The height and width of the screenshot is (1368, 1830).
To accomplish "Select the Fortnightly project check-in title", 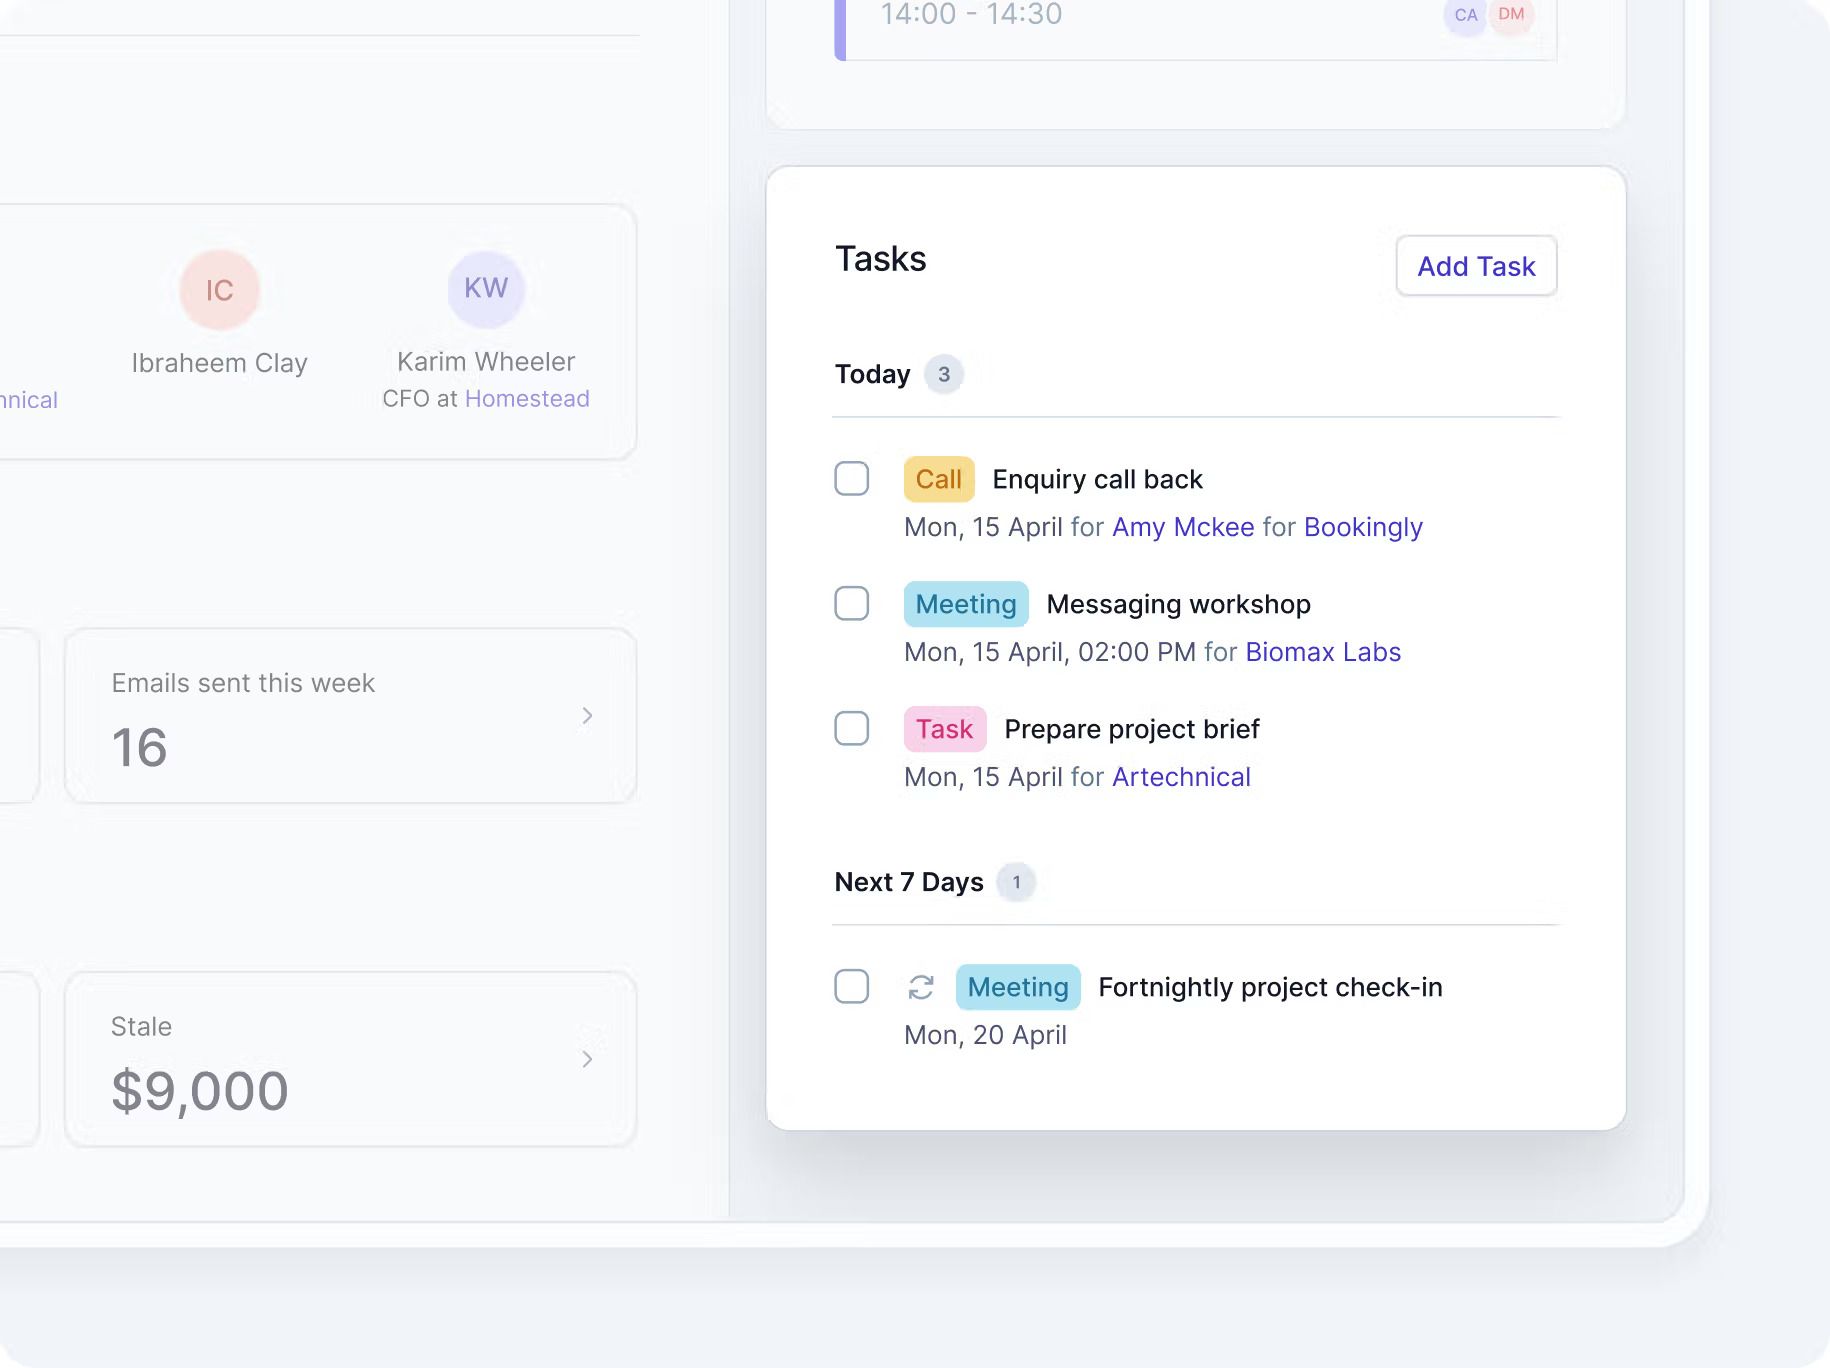I will 1270,987.
